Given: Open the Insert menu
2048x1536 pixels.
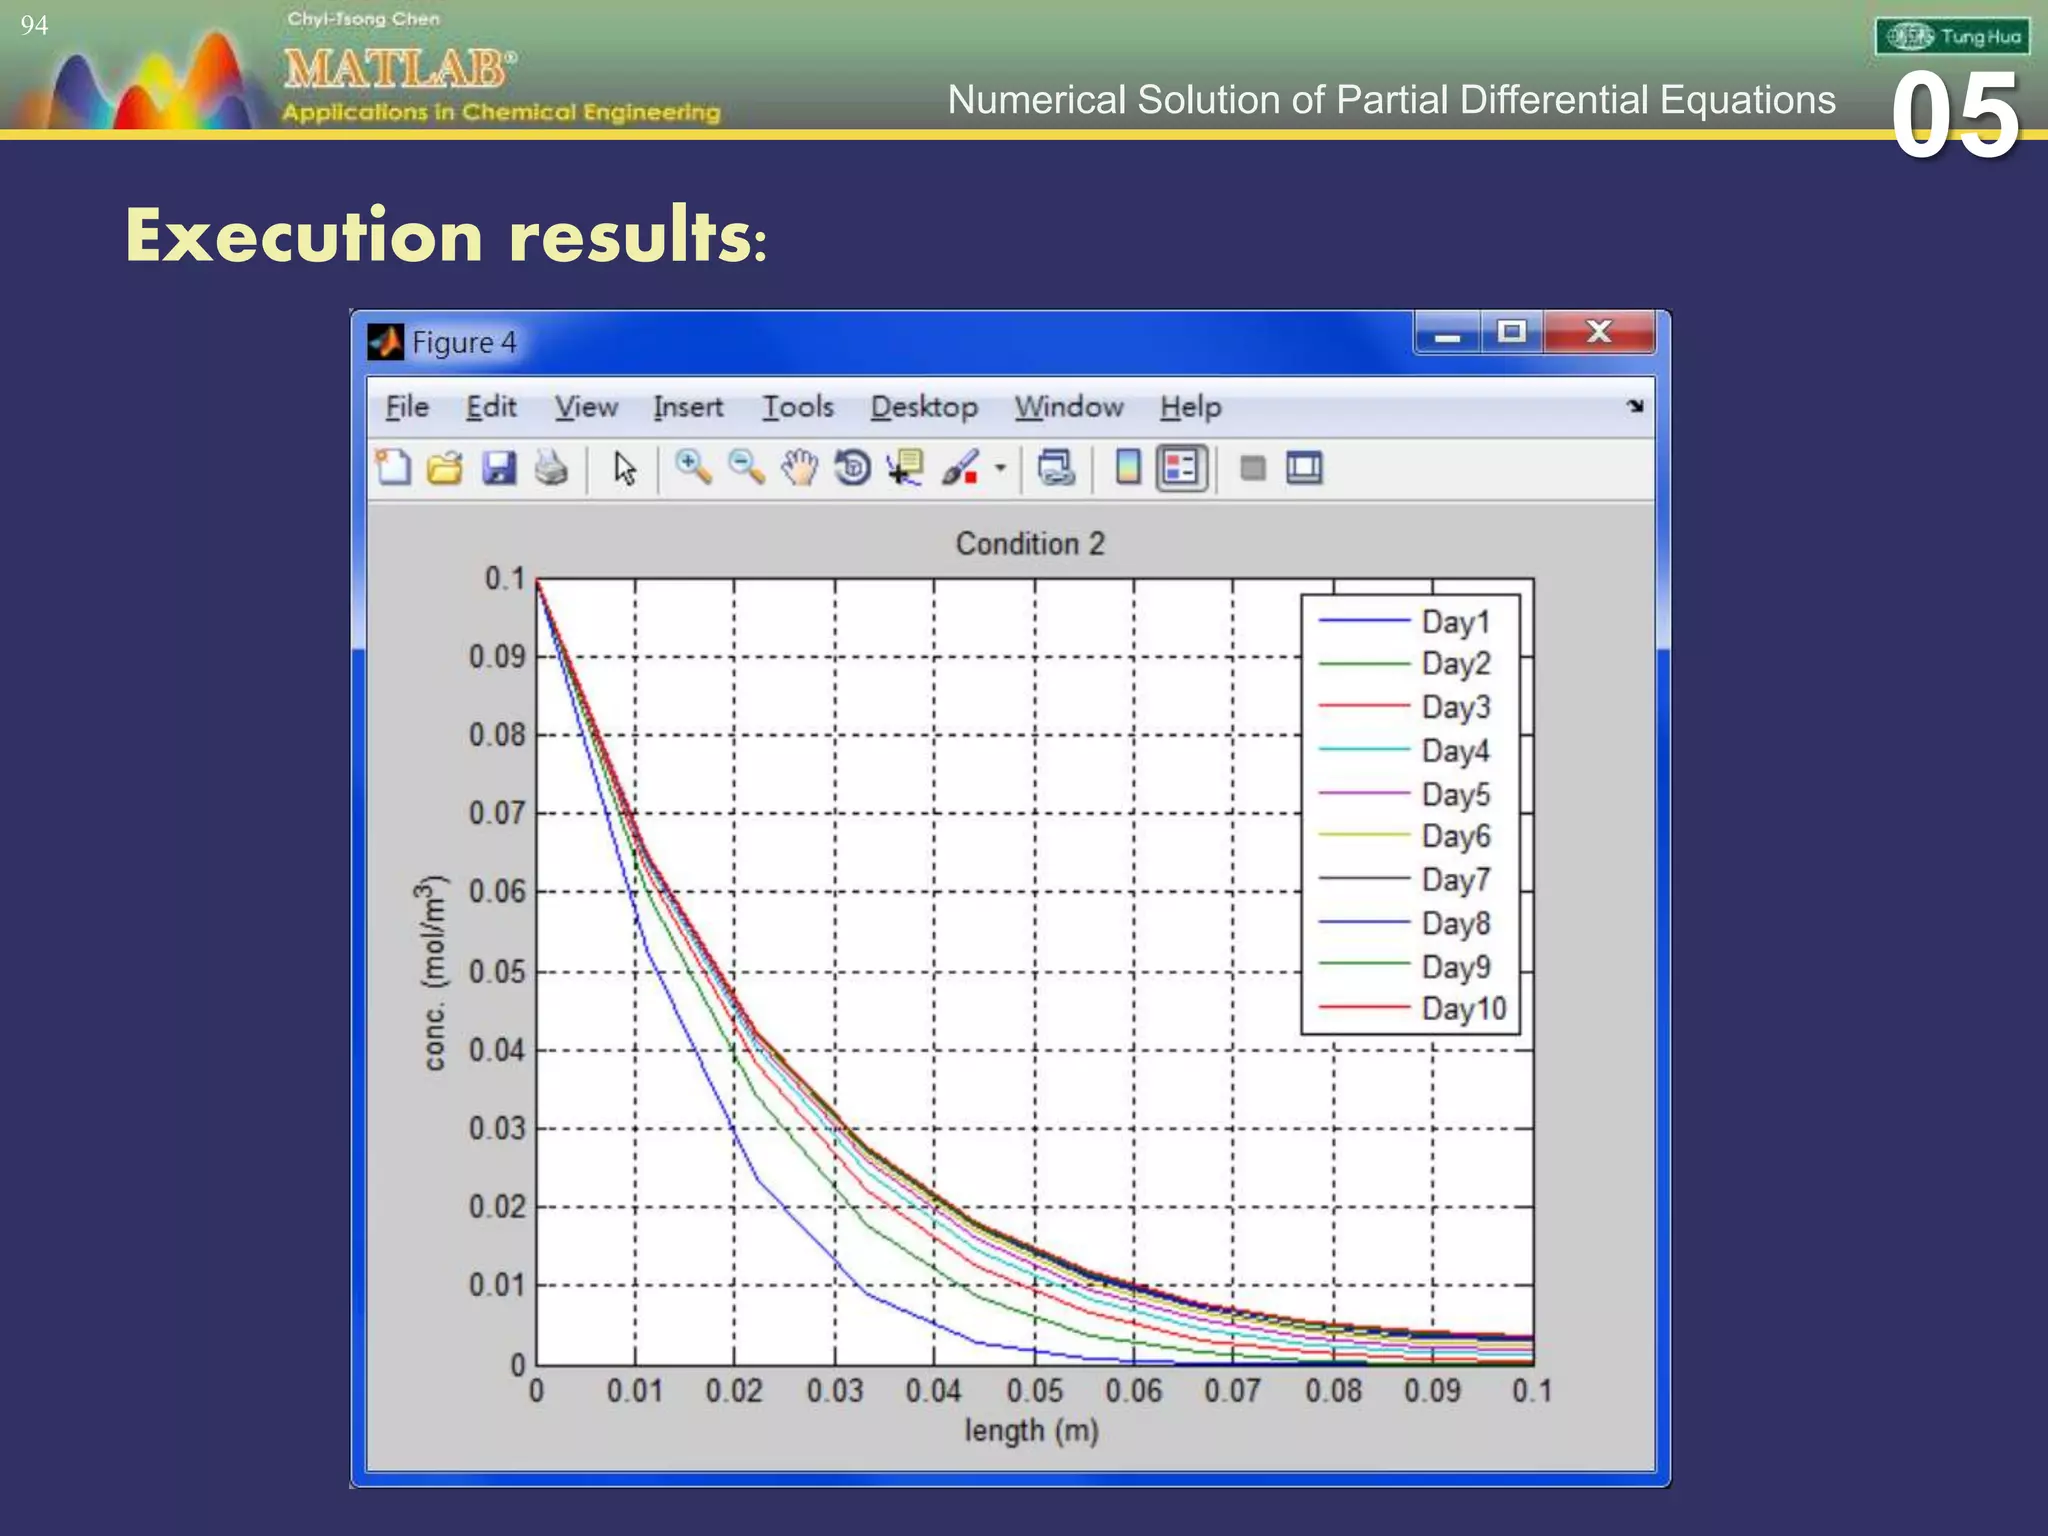Looking at the screenshot, I should (x=688, y=407).
